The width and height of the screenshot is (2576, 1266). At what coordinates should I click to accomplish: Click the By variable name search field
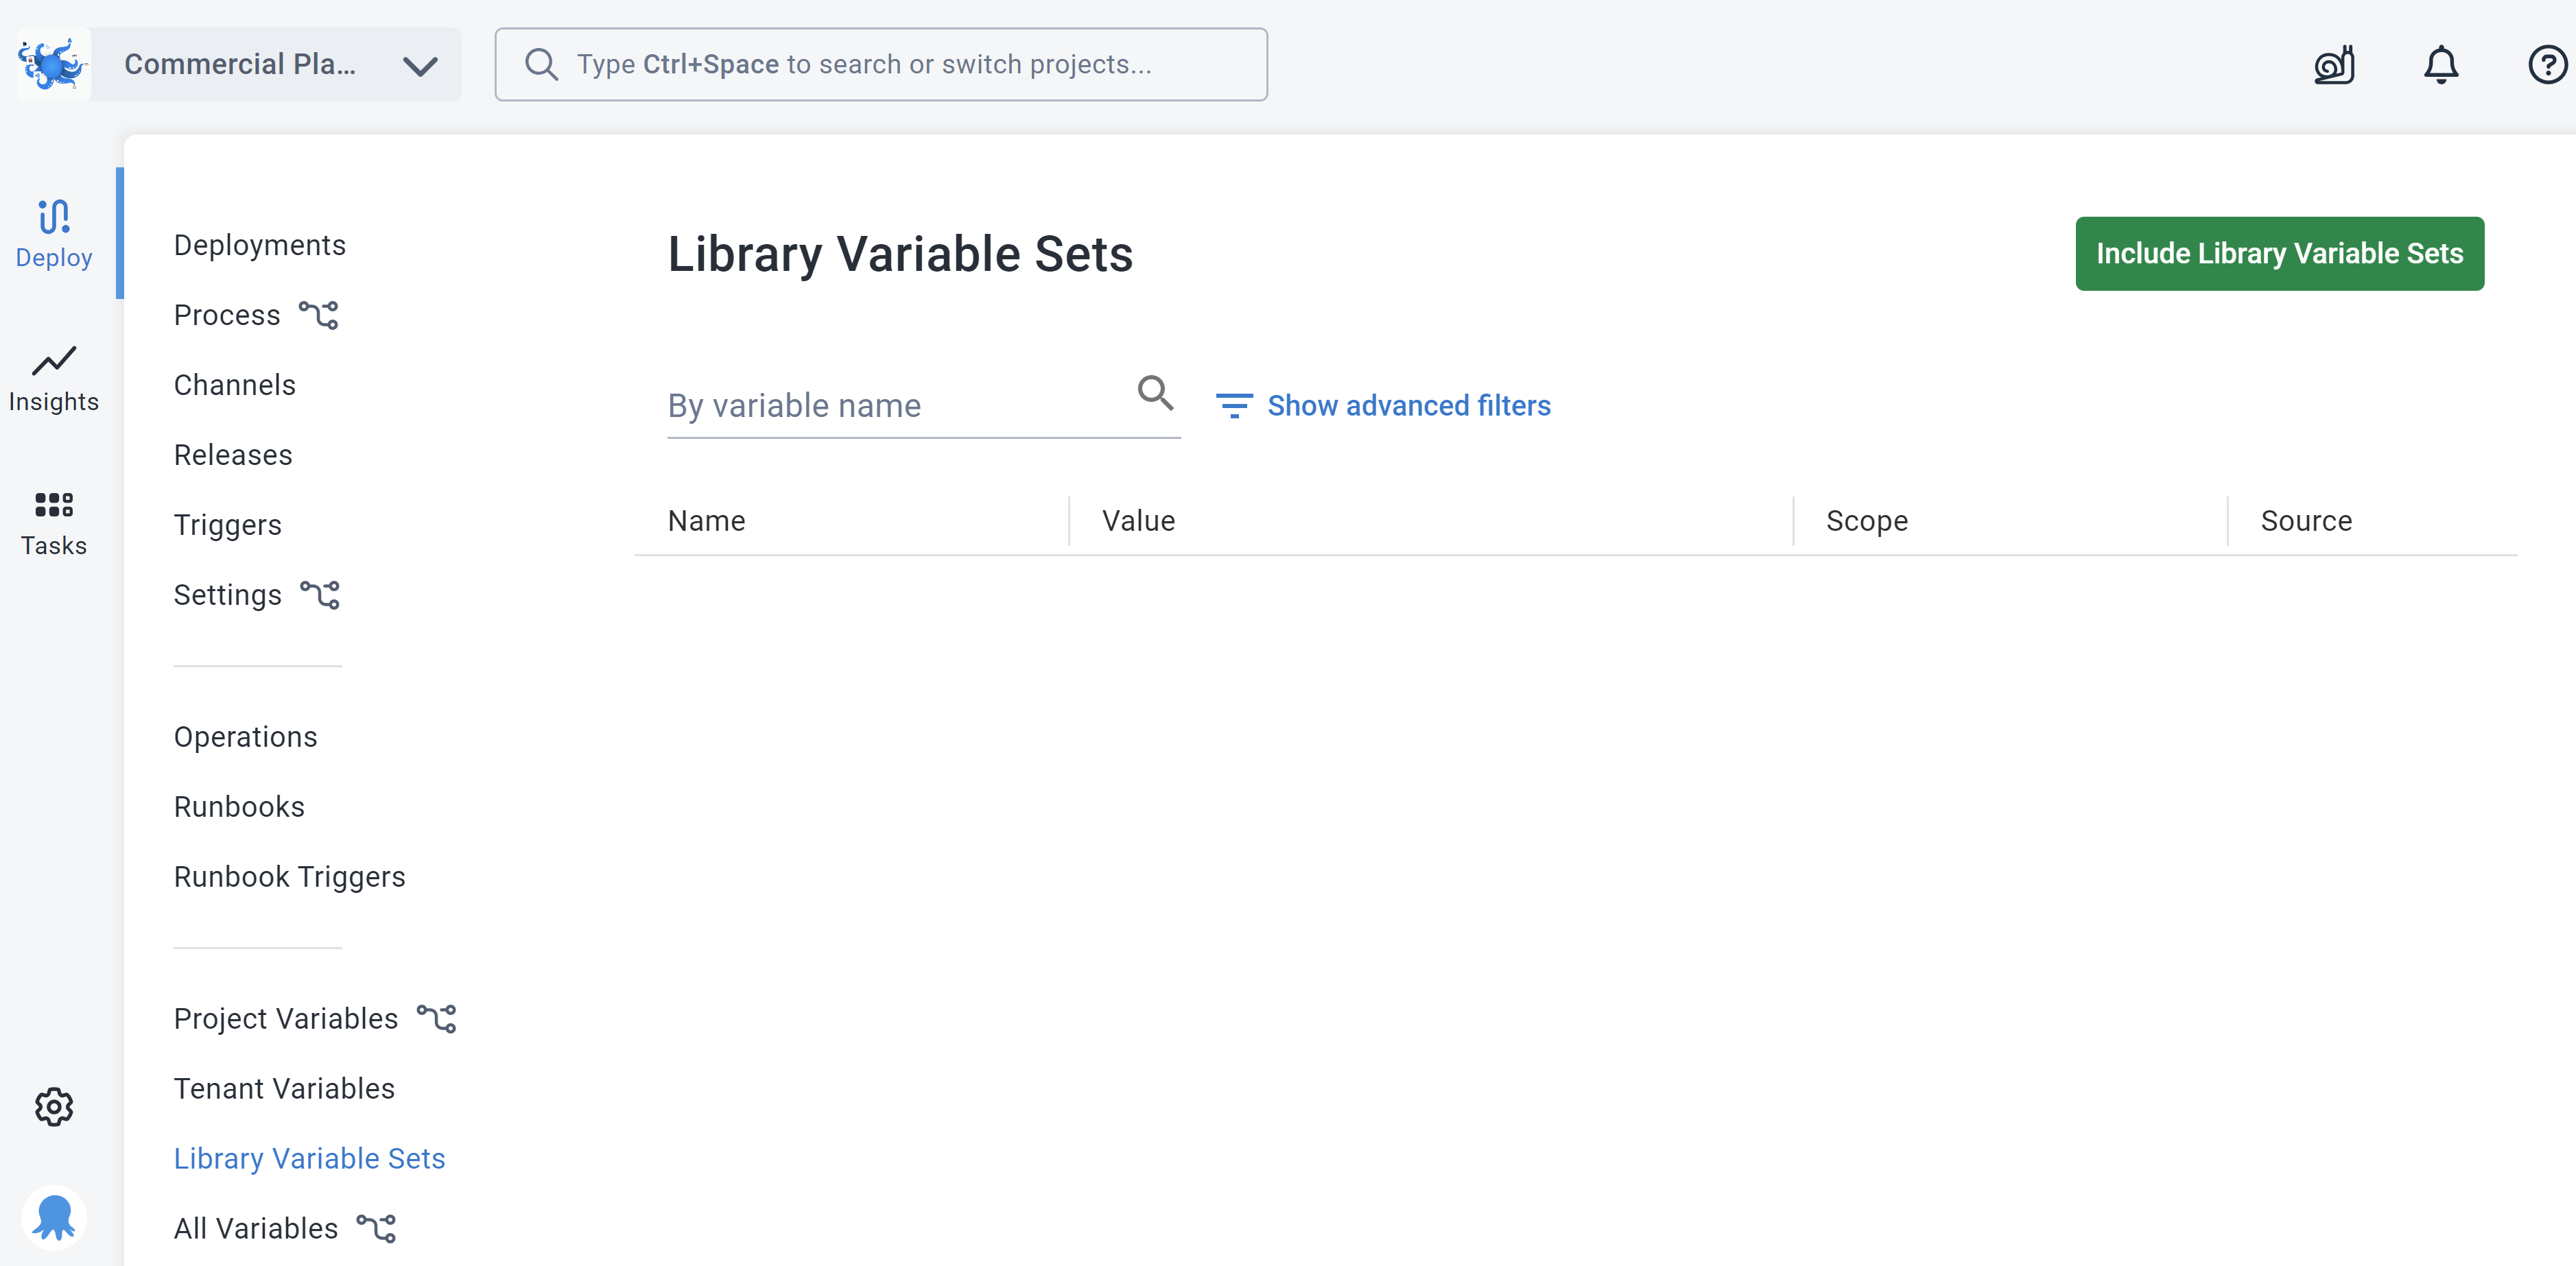click(x=880, y=405)
